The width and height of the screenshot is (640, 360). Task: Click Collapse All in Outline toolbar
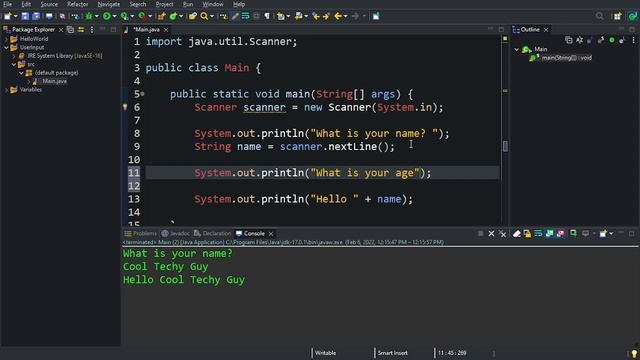(569, 40)
